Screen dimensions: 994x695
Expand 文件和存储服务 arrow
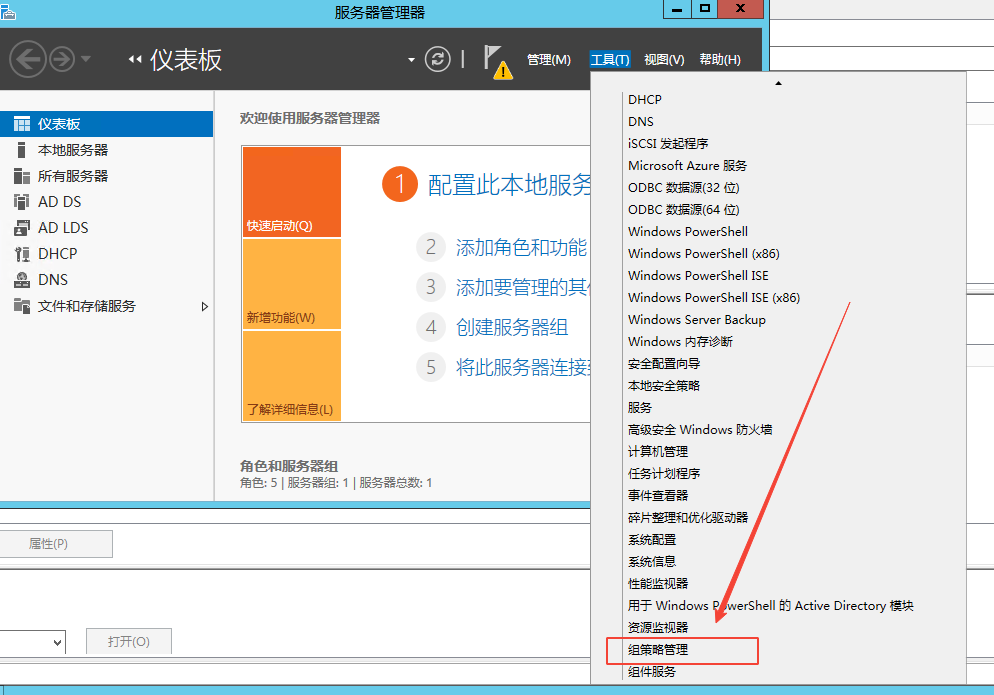[204, 306]
